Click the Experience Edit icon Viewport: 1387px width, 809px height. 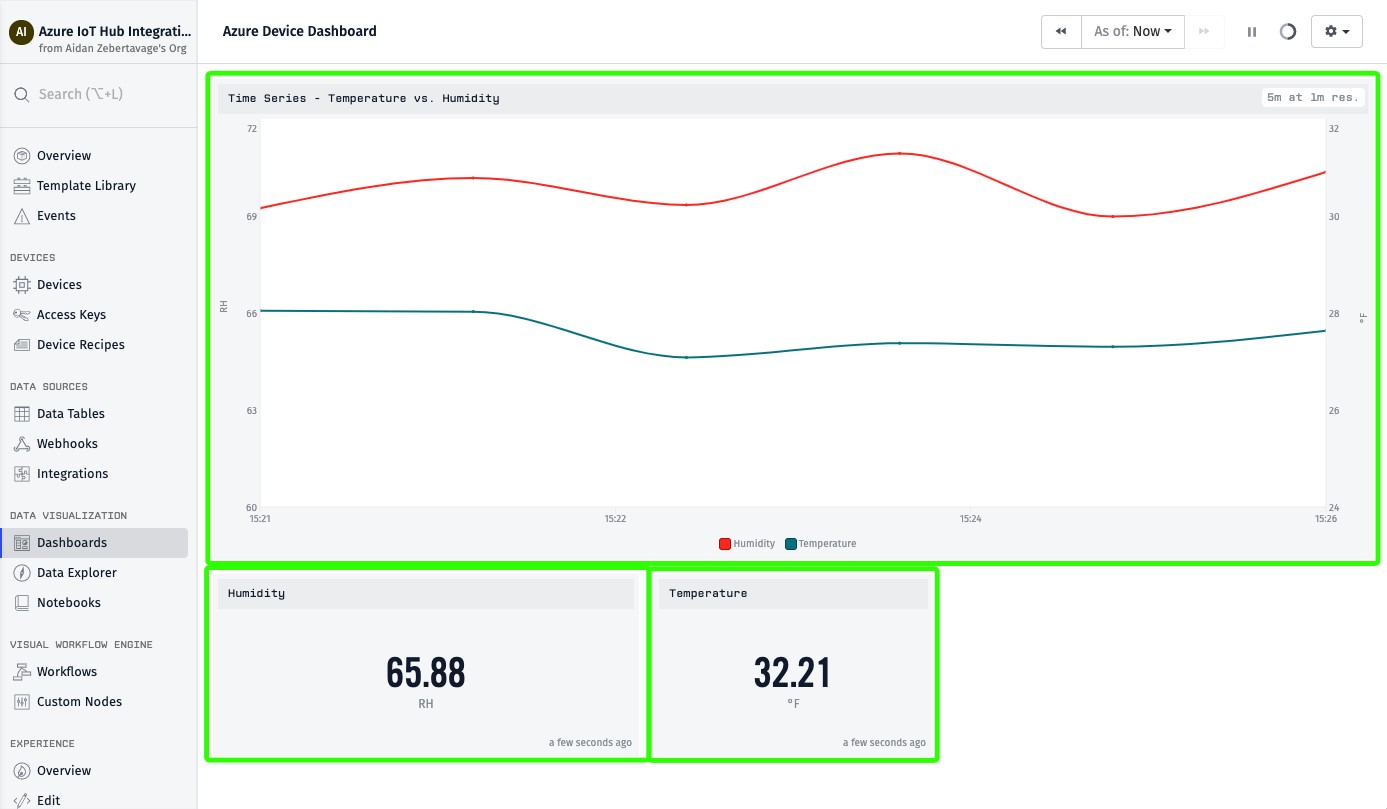pyautogui.click(x=22, y=801)
